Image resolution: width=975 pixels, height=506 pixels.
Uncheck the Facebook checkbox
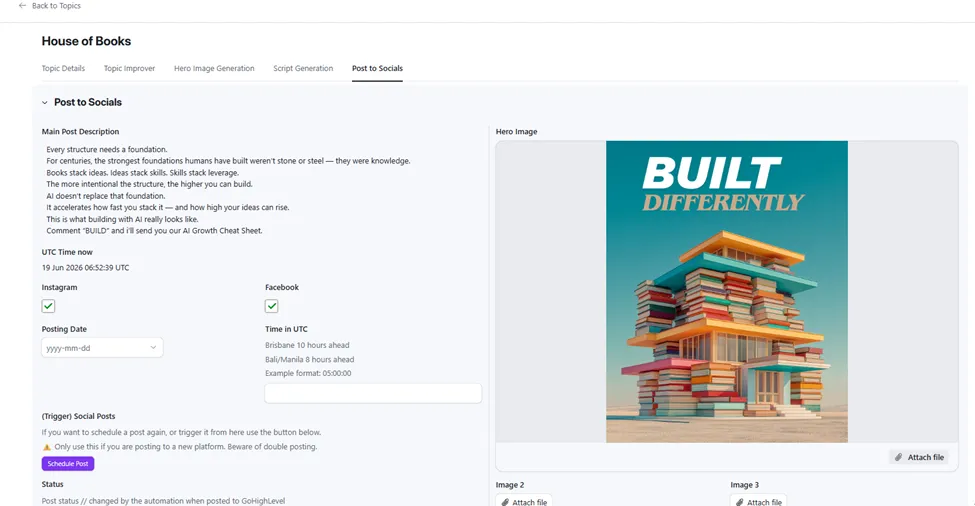(x=272, y=306)
